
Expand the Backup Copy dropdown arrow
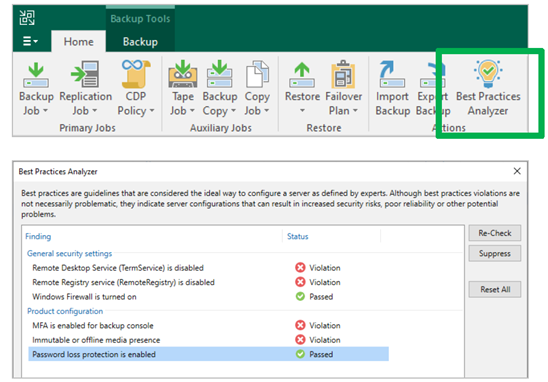233,111
